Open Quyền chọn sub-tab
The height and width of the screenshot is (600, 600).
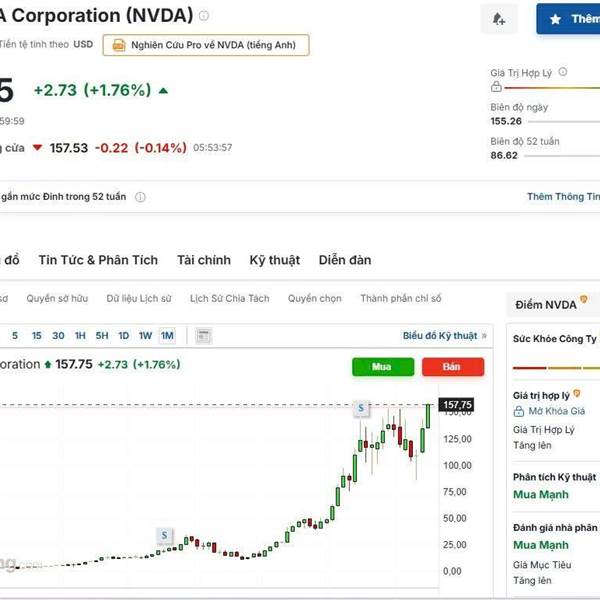click(315, 298)
